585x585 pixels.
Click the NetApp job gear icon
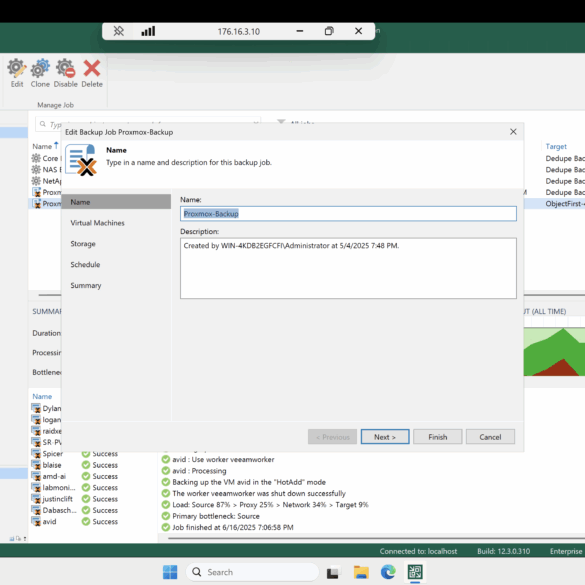coord(36,181)
